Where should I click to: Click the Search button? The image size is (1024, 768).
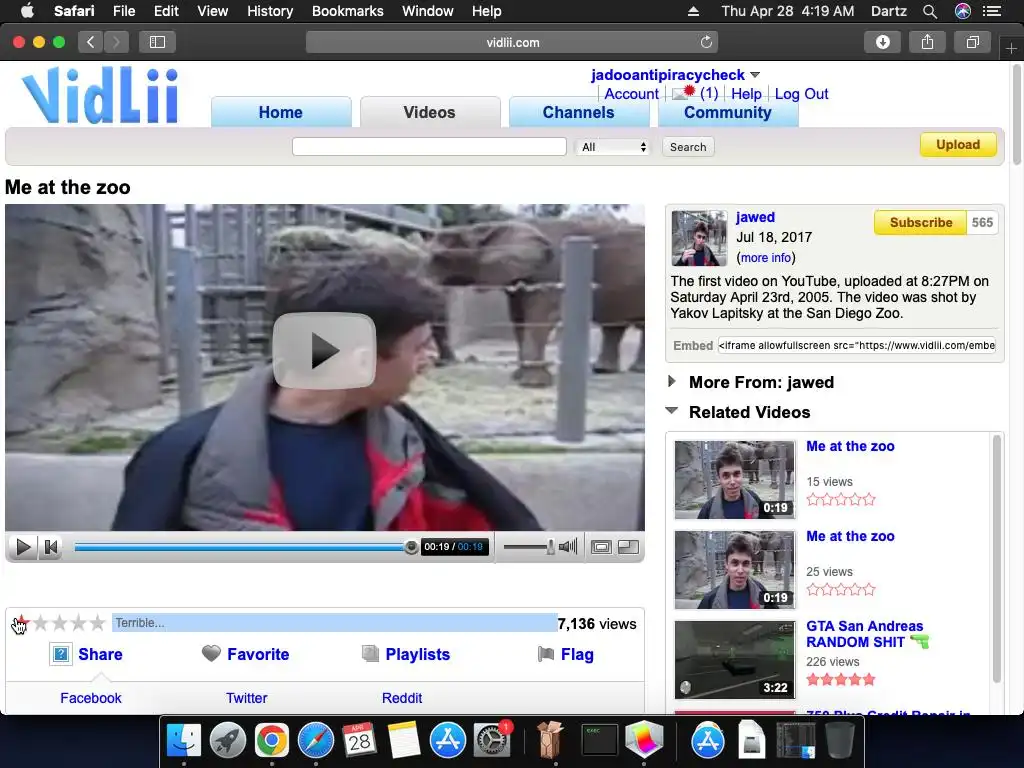688,147
